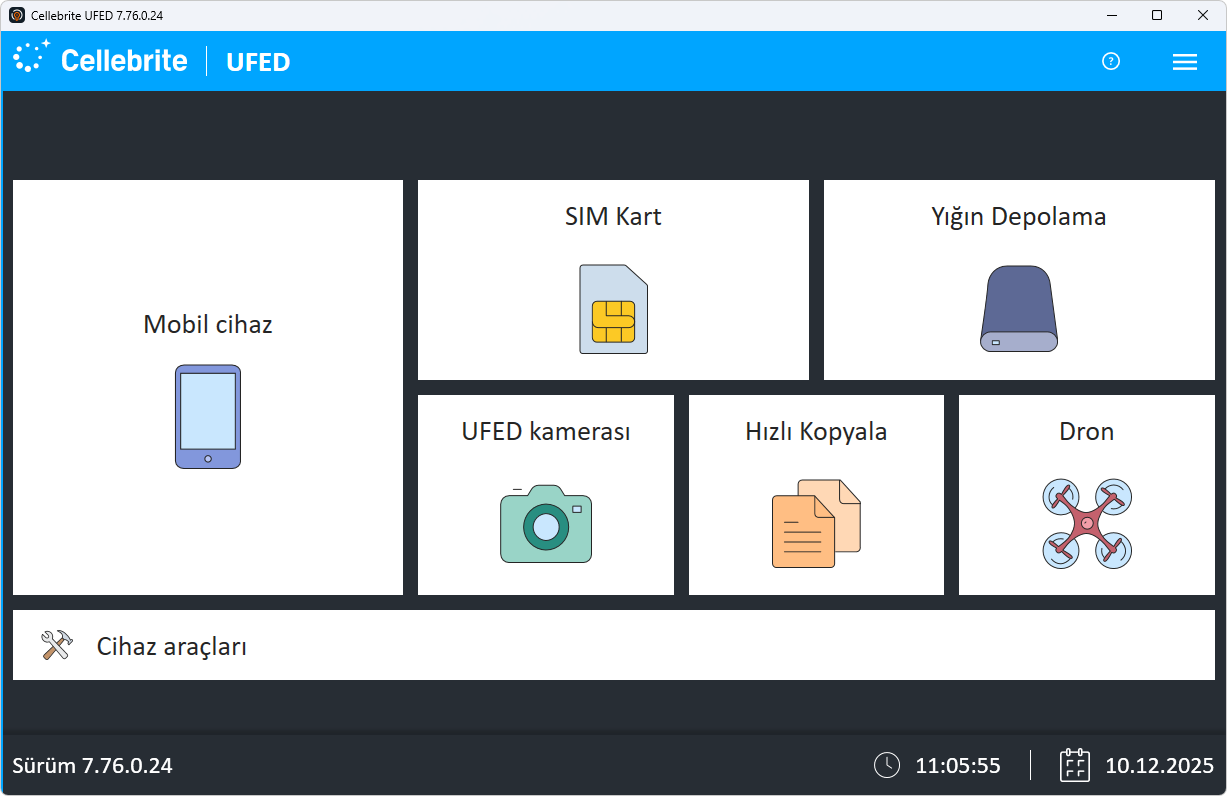The image size is (1227, 796).
Task: Open the Dron label
Action: [x=1087, y=431]
